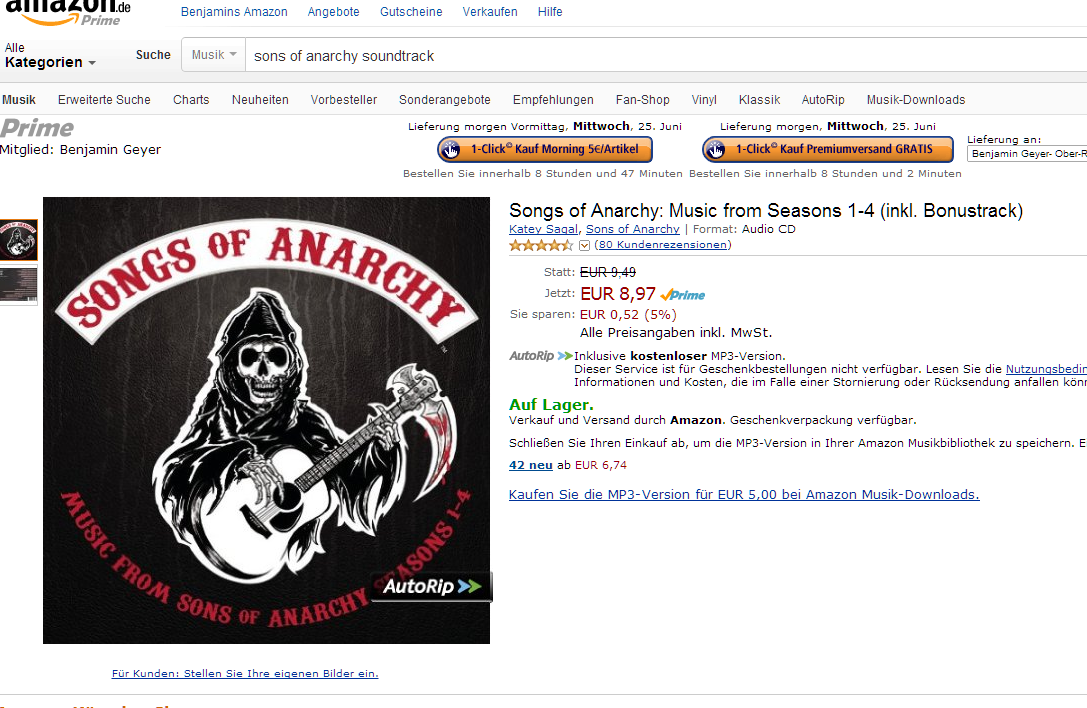The width and height of the screenshot is (1087, 708).
Task: Expand the Musik search category selector
Action: [x=214, y=55]
